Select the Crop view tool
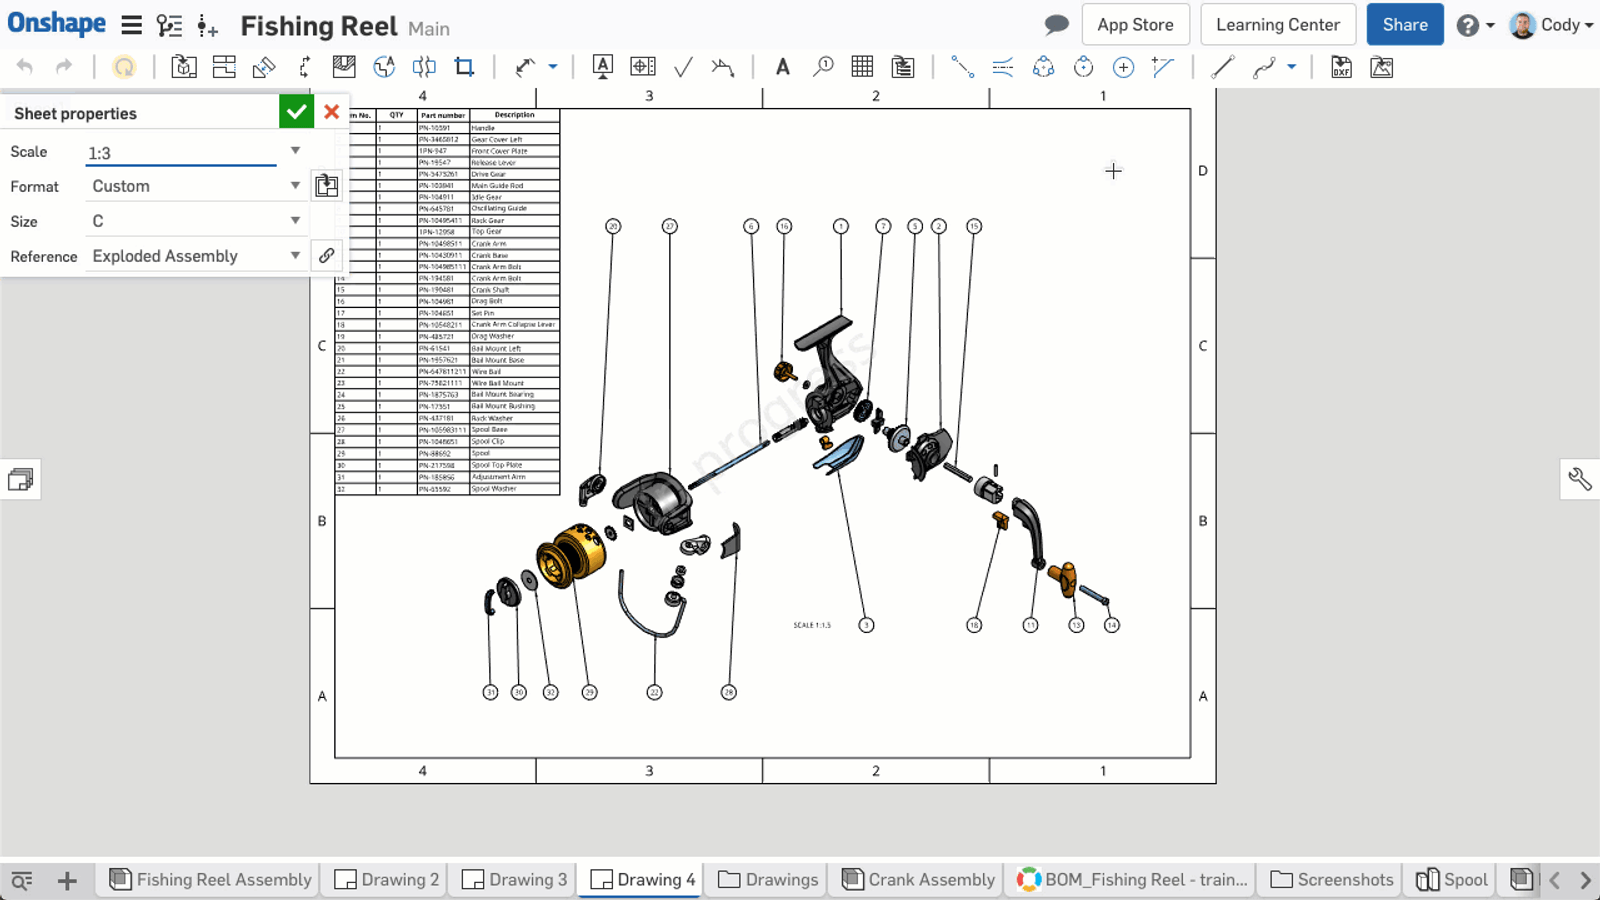 pyautogui.click(x=465, y=67)
